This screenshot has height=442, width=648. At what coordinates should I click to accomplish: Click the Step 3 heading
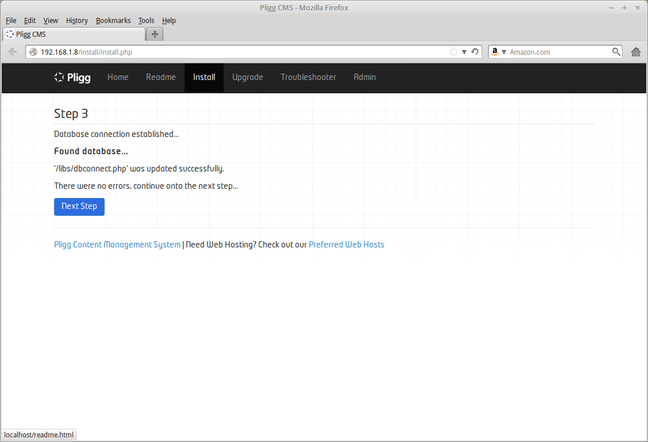point(71,114)
